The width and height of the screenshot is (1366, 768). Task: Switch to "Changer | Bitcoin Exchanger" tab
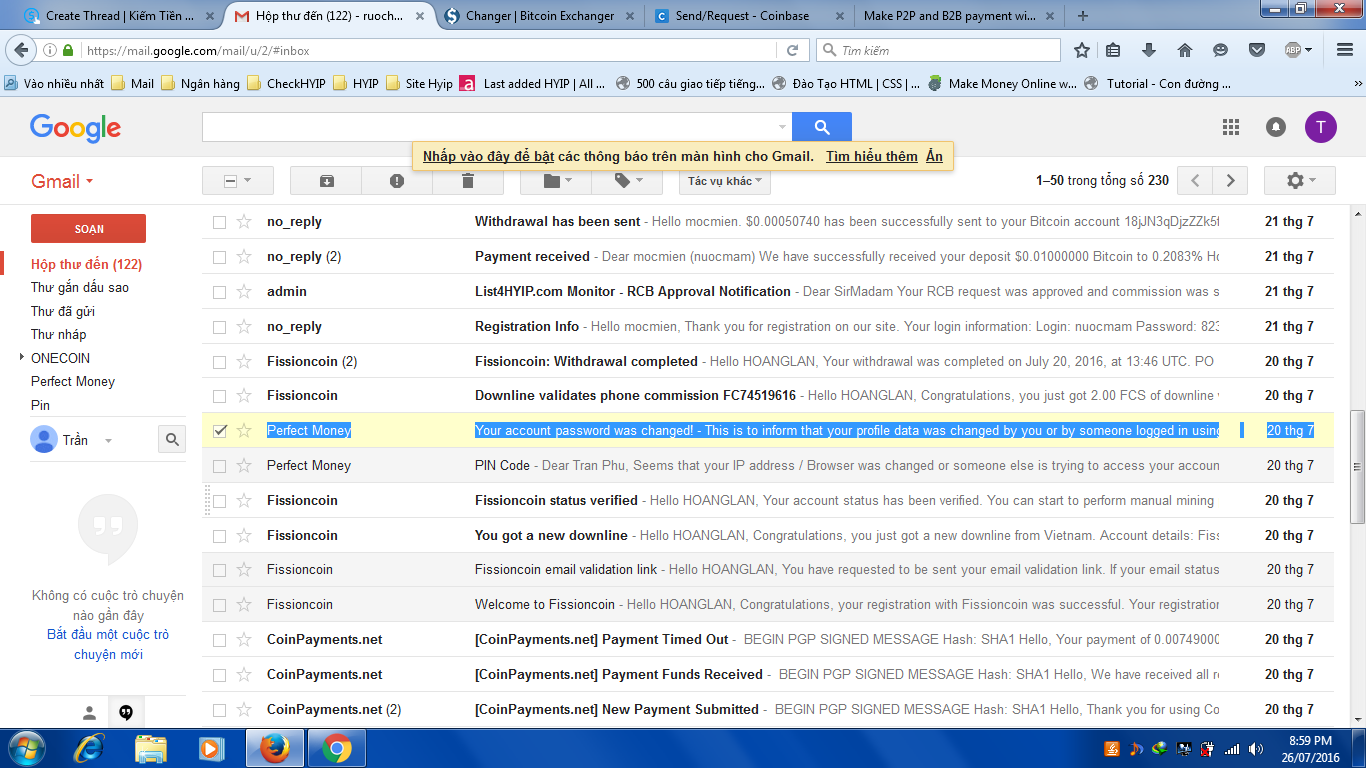pyautogui.click(x=538, y=16)
